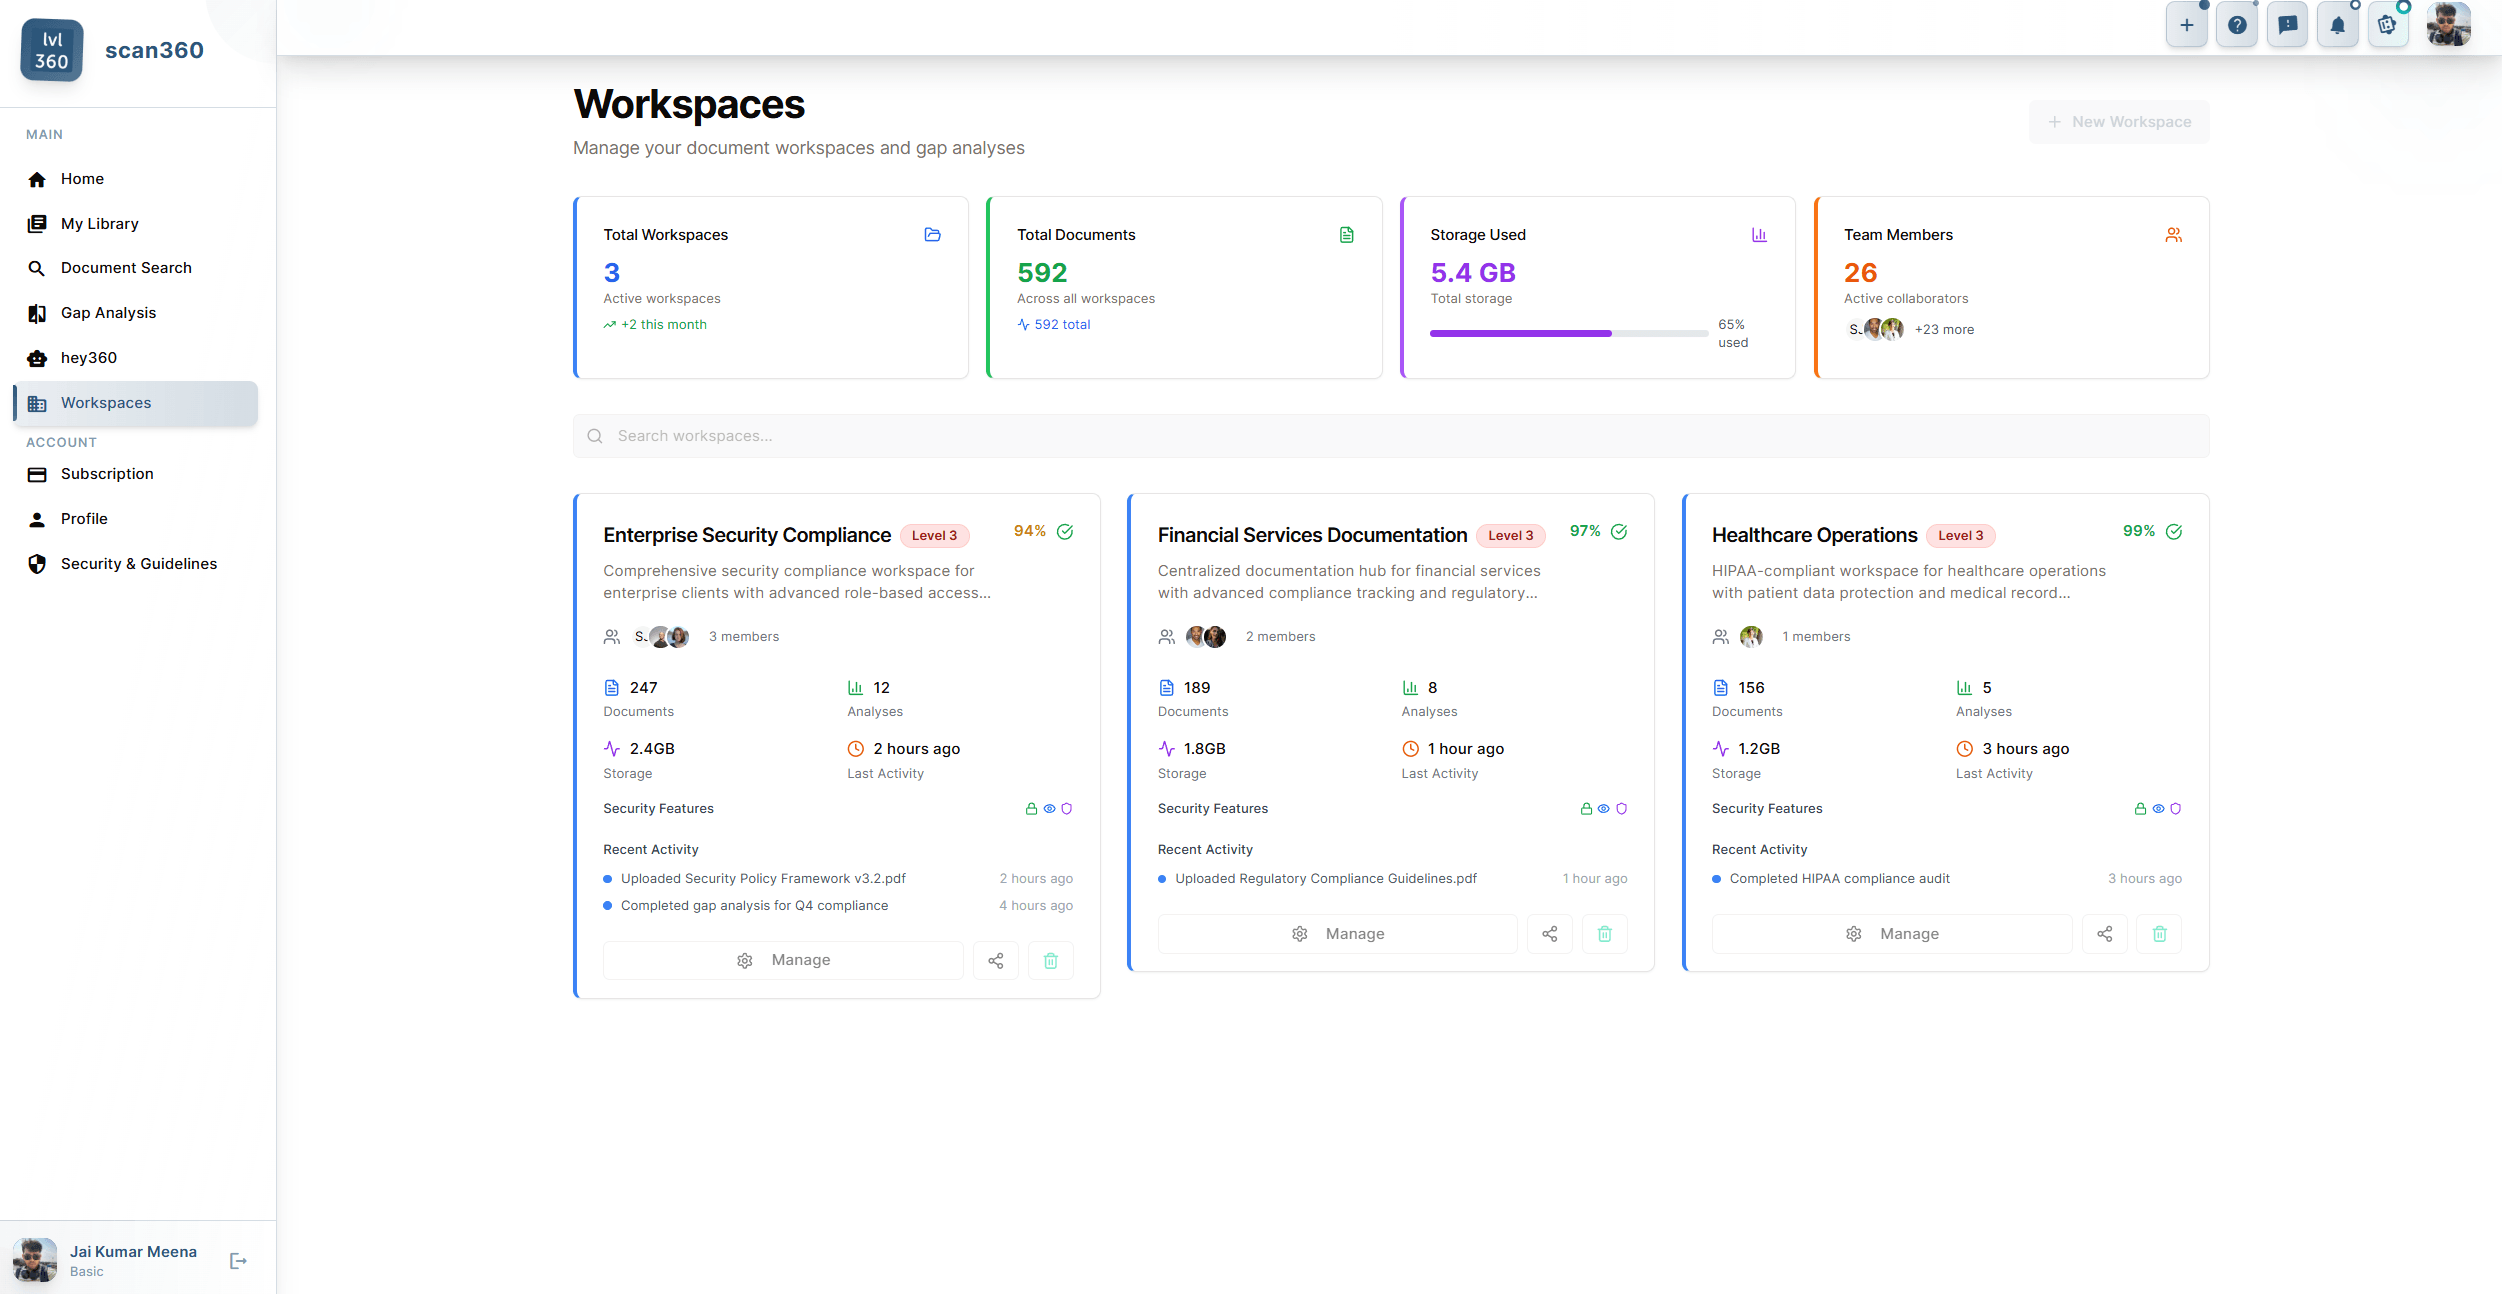Click the logout icon beside Jai Kumar Meena
Image resolution: width=2502 pixels, height=1294 pixels.
pyautogui.click(x=238, y=1260)
